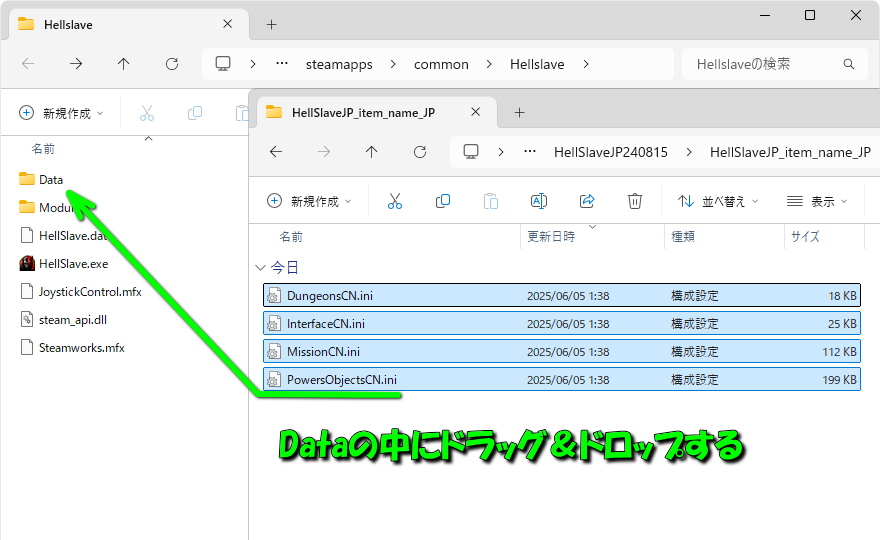Expand chevron between steamapps and common
This screenshot has width=880, height=540.
(x=393, y=65)
